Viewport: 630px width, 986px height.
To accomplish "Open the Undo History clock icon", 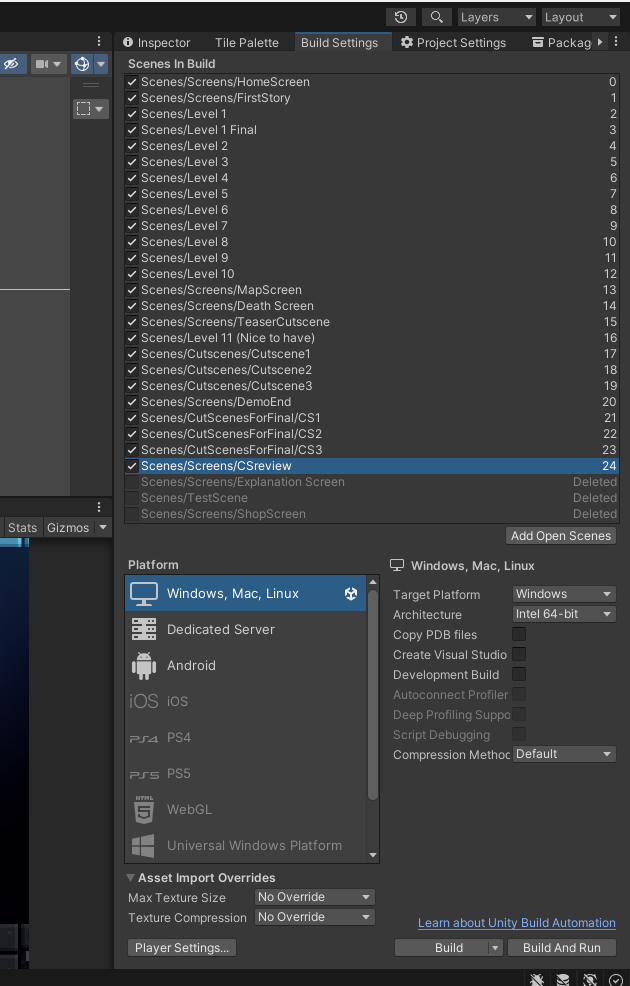I will (x=401, y=17).
